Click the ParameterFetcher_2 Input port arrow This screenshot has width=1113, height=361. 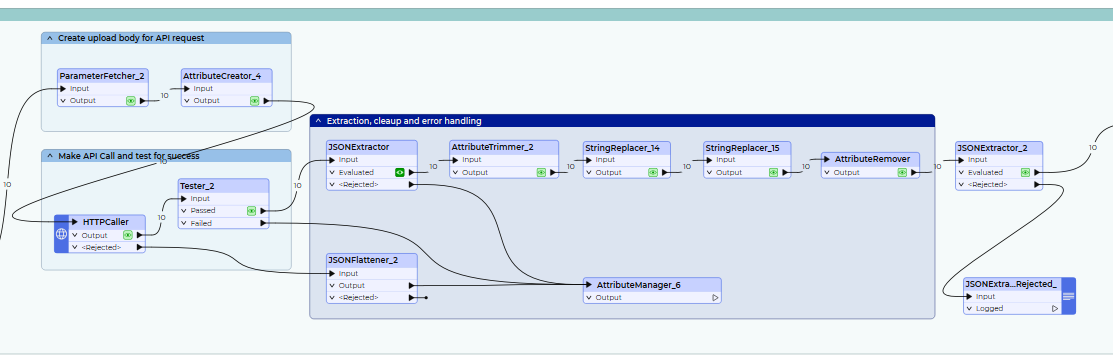pyautogui.click(x=63, y=89)
